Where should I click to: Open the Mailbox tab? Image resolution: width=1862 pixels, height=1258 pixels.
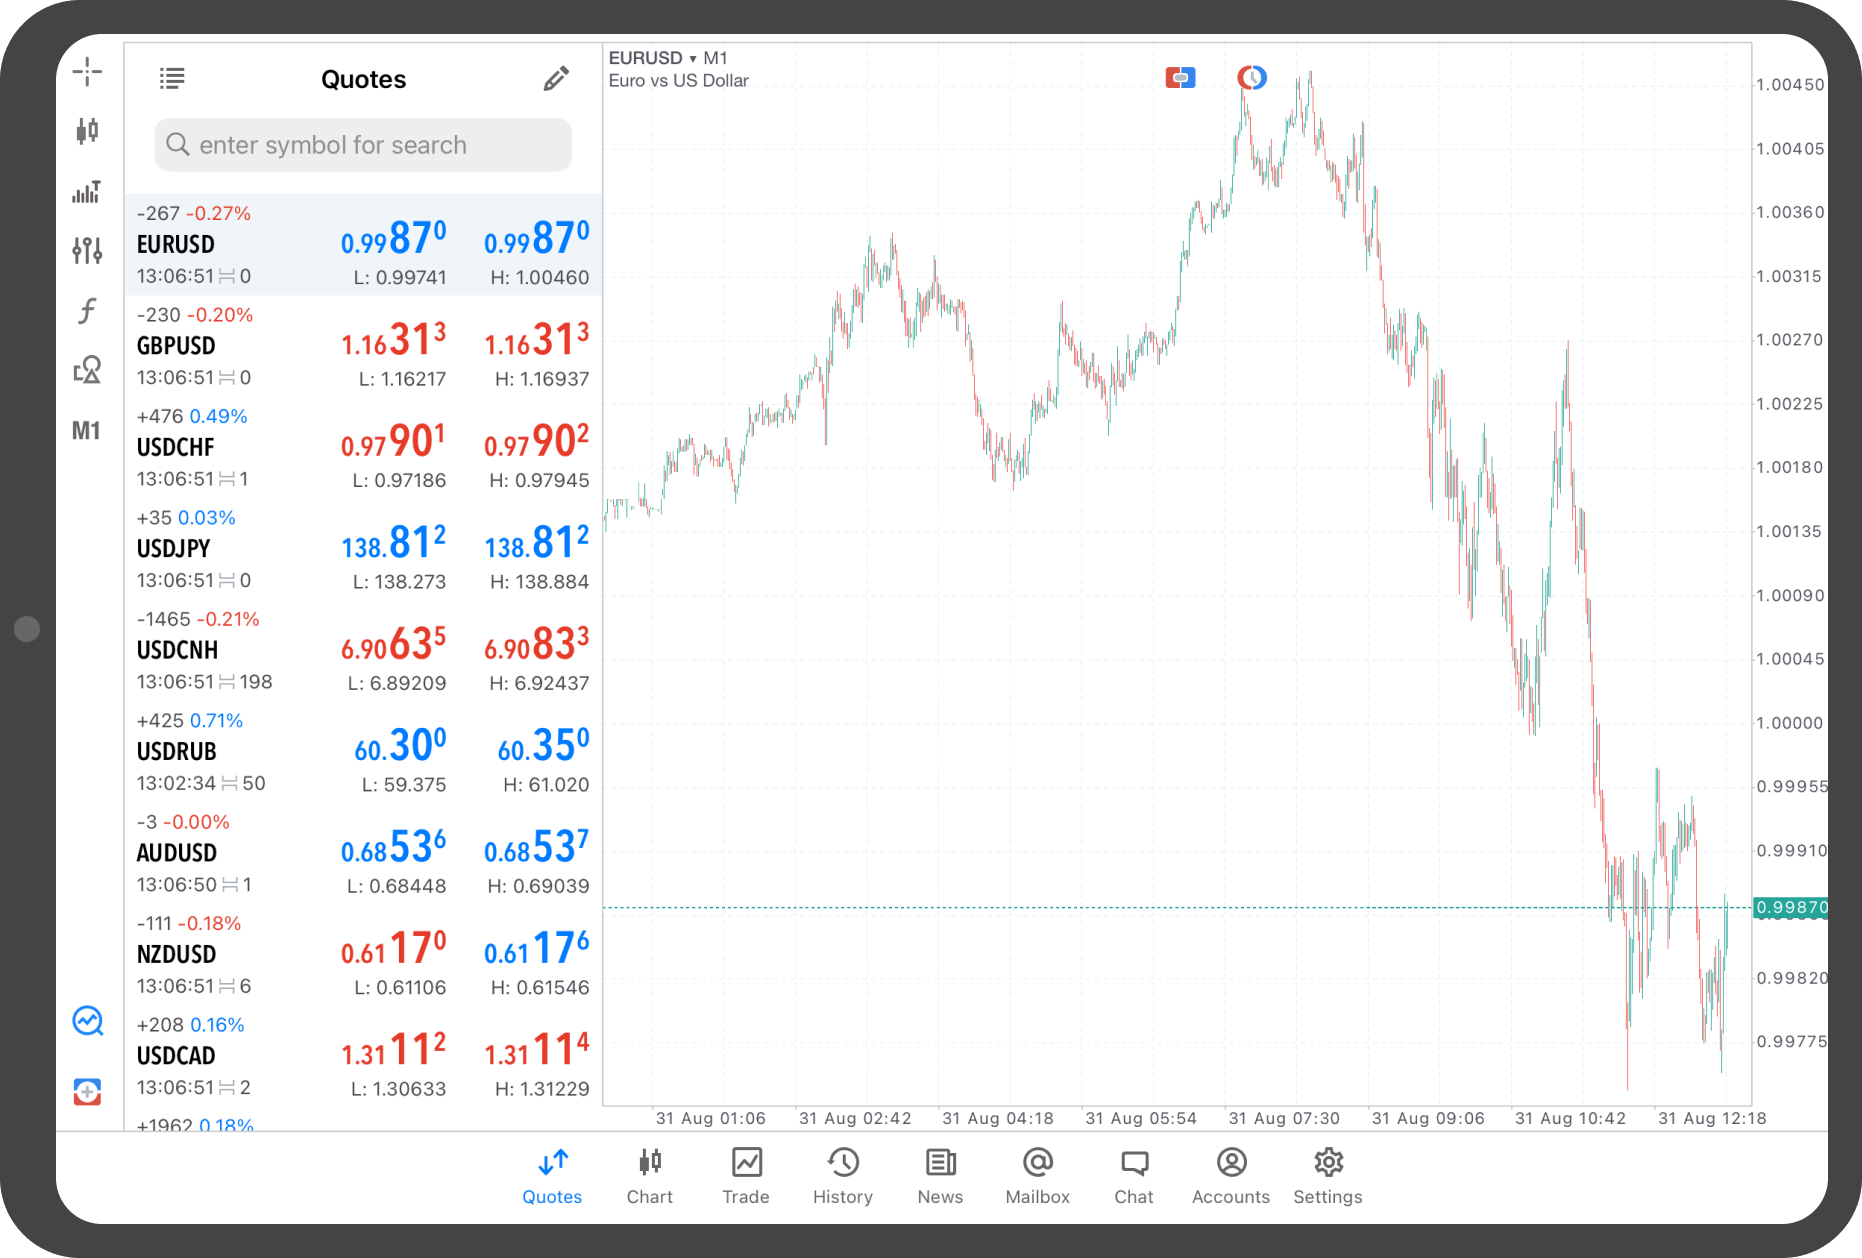tap(1037, 1175)
